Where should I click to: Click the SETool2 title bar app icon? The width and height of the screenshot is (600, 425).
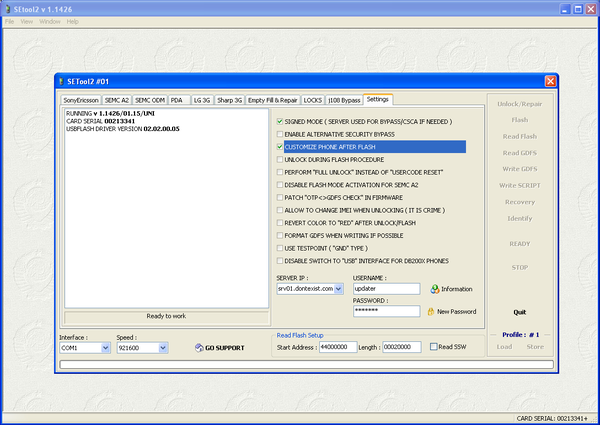click(x=8, y=8)
